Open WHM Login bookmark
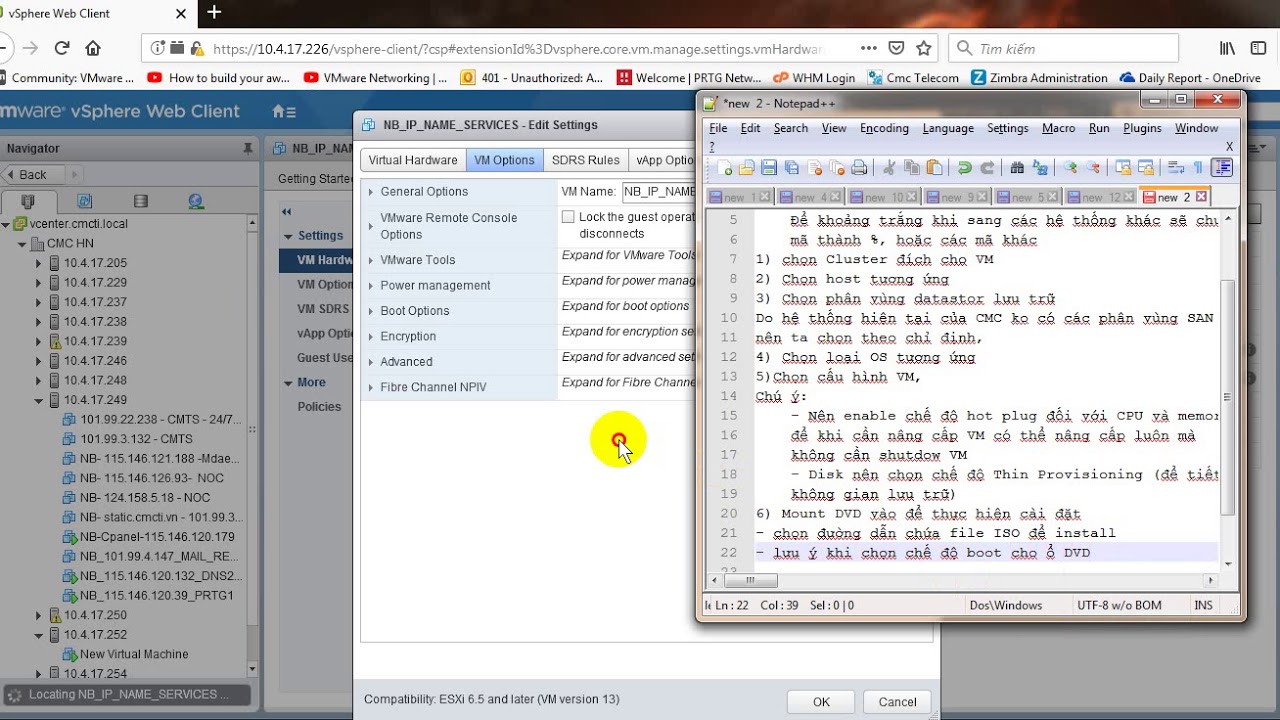Viewport: 1280px width, 720px height. tap(814, 78)
